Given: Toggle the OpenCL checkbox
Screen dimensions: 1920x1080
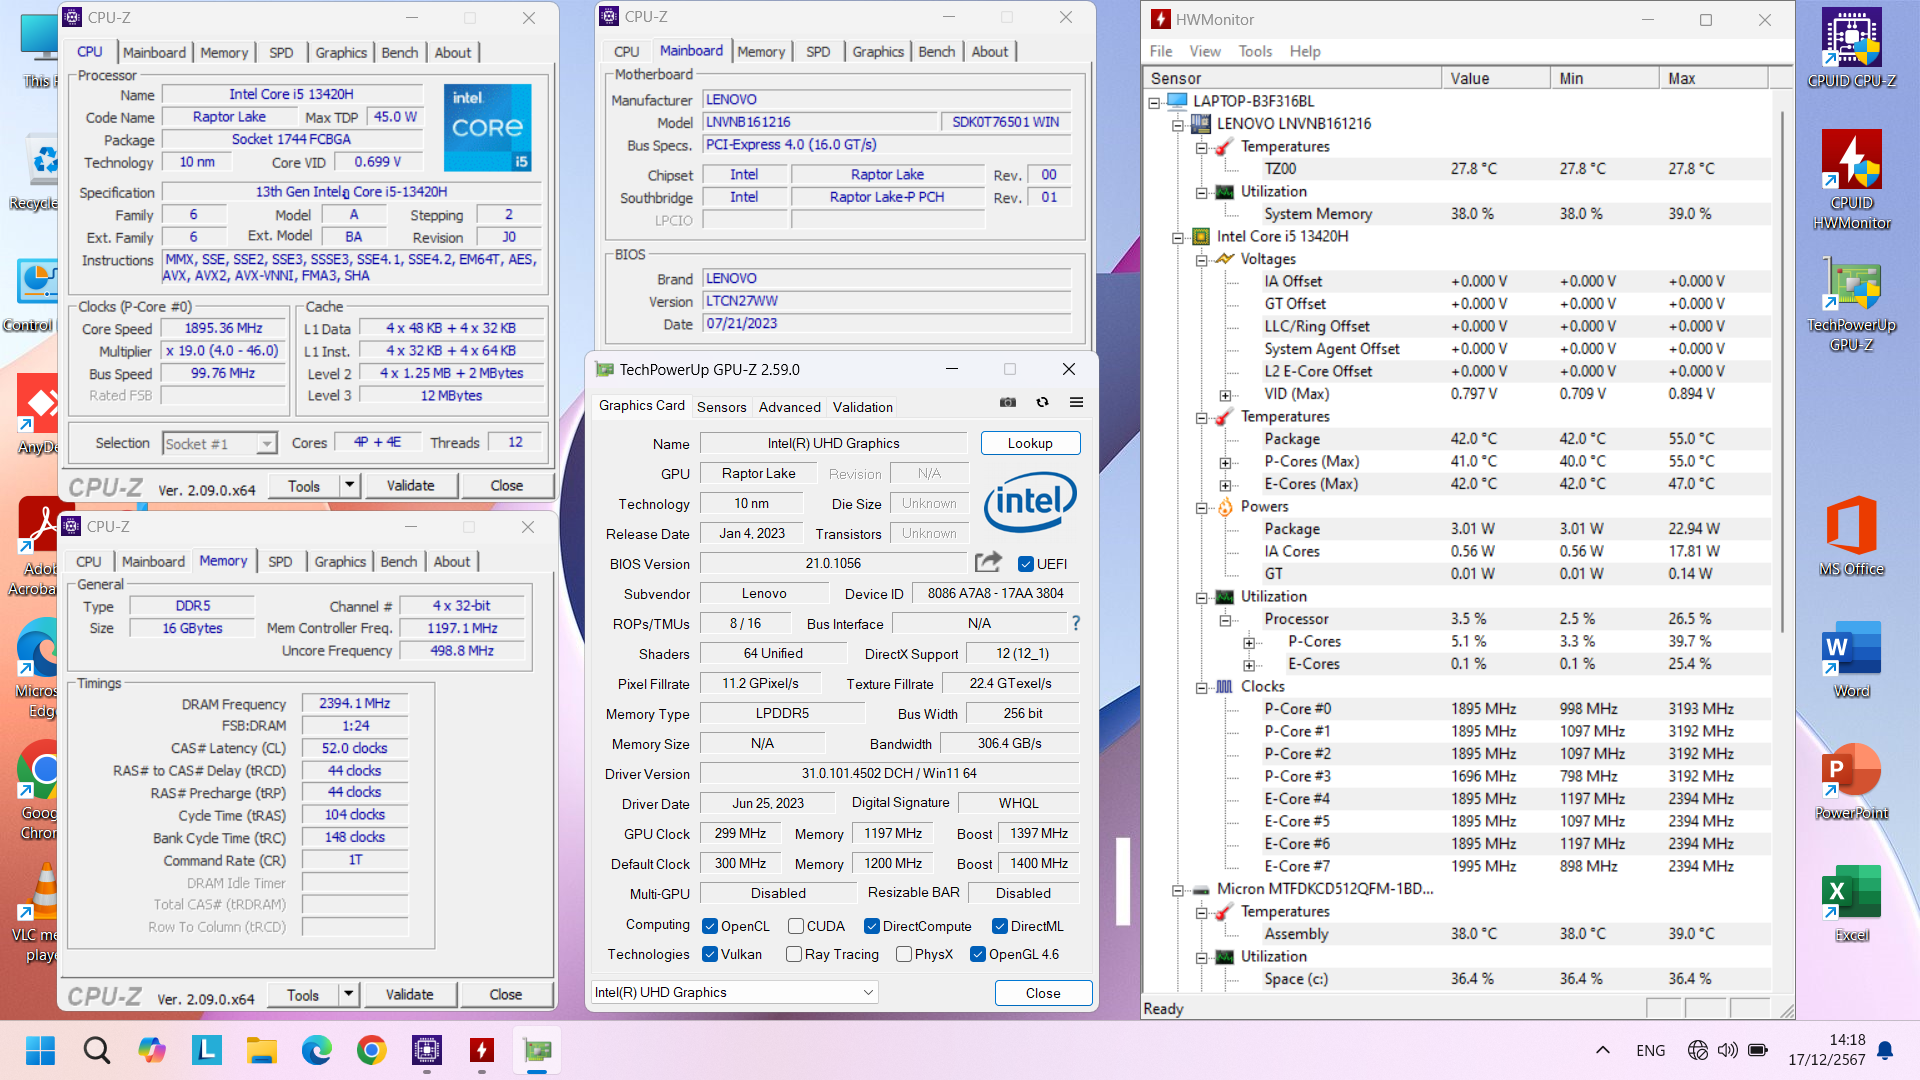Looking at the screenshot, I should [710, 926].
